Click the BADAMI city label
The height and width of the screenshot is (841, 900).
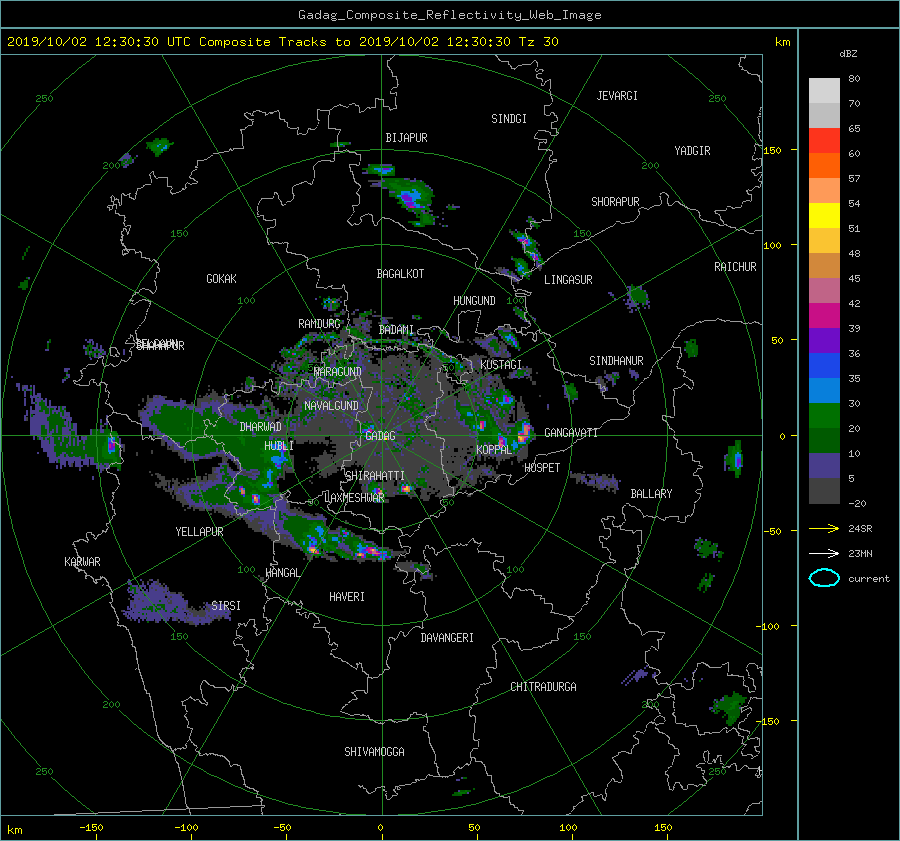pos(396,330)
